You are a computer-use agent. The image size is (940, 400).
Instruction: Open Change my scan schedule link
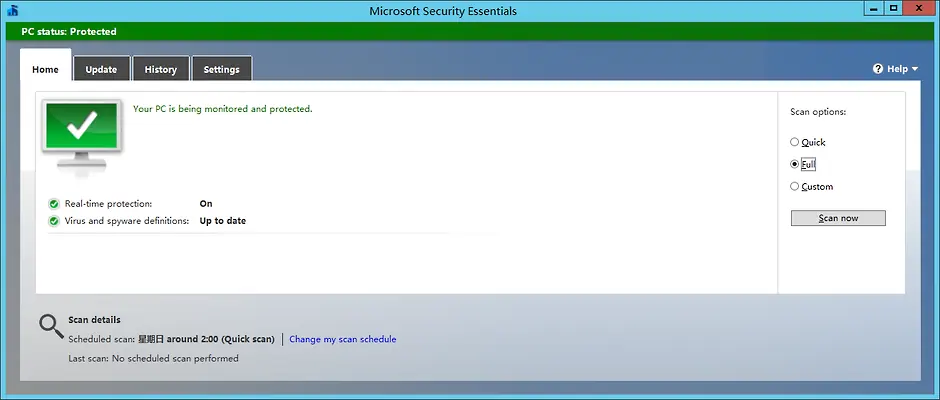tap(343, 339)
